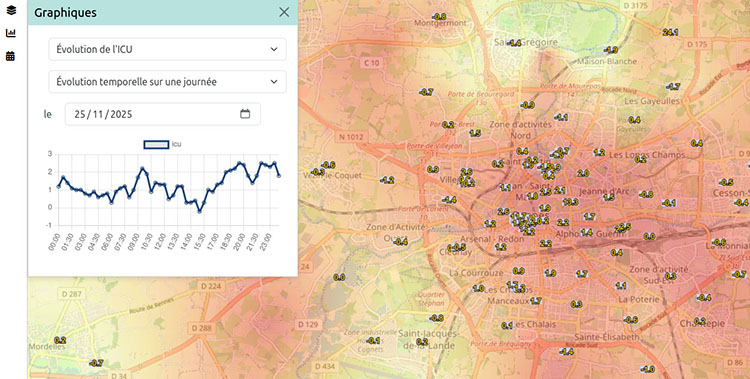750x379 pixels.
Task: Click the 0.2 marker at Saint-Jacques-de-la-Lande
Action: coord(422,342)
